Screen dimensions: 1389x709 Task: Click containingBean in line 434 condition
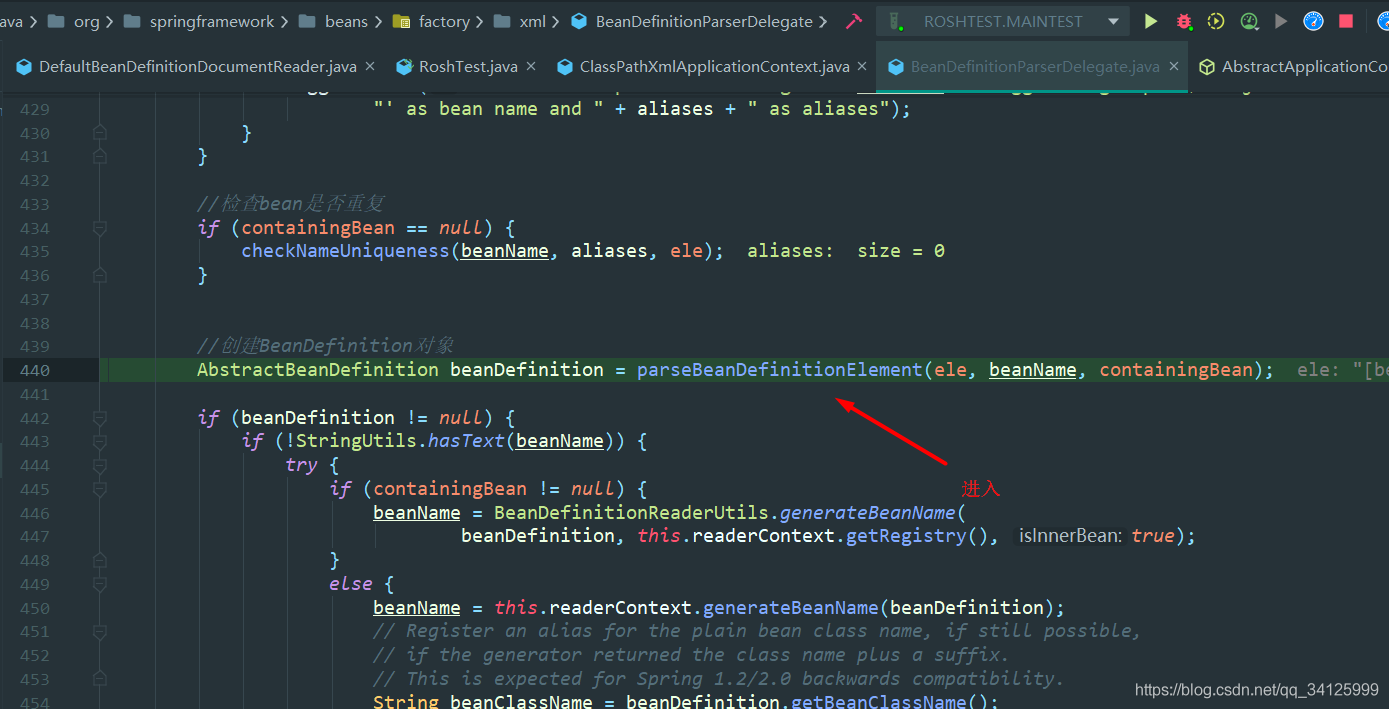(x=318, y=228)
